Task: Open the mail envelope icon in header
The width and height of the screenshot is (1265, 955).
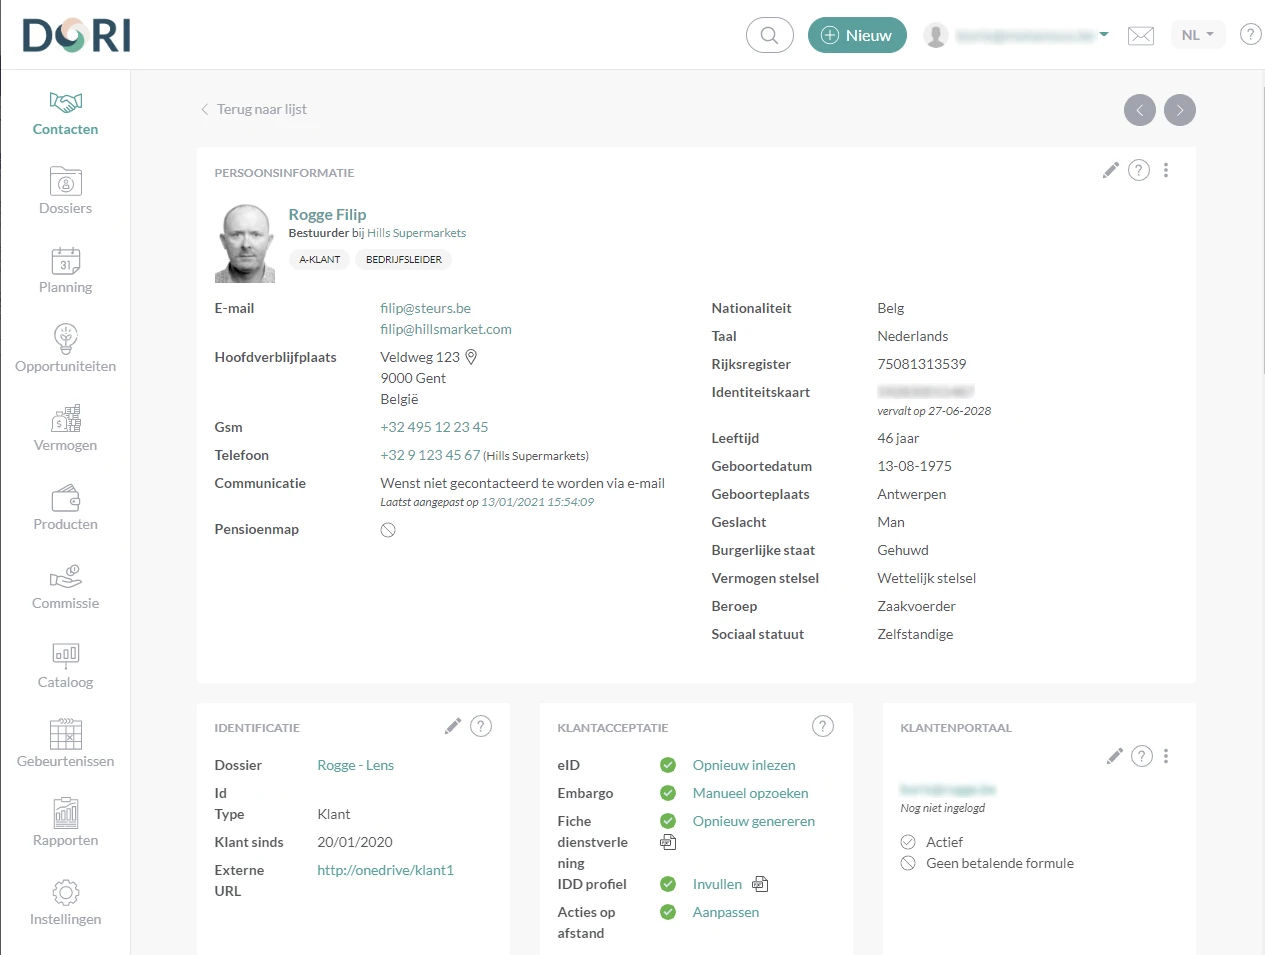Action: [x=1141, y=36]
